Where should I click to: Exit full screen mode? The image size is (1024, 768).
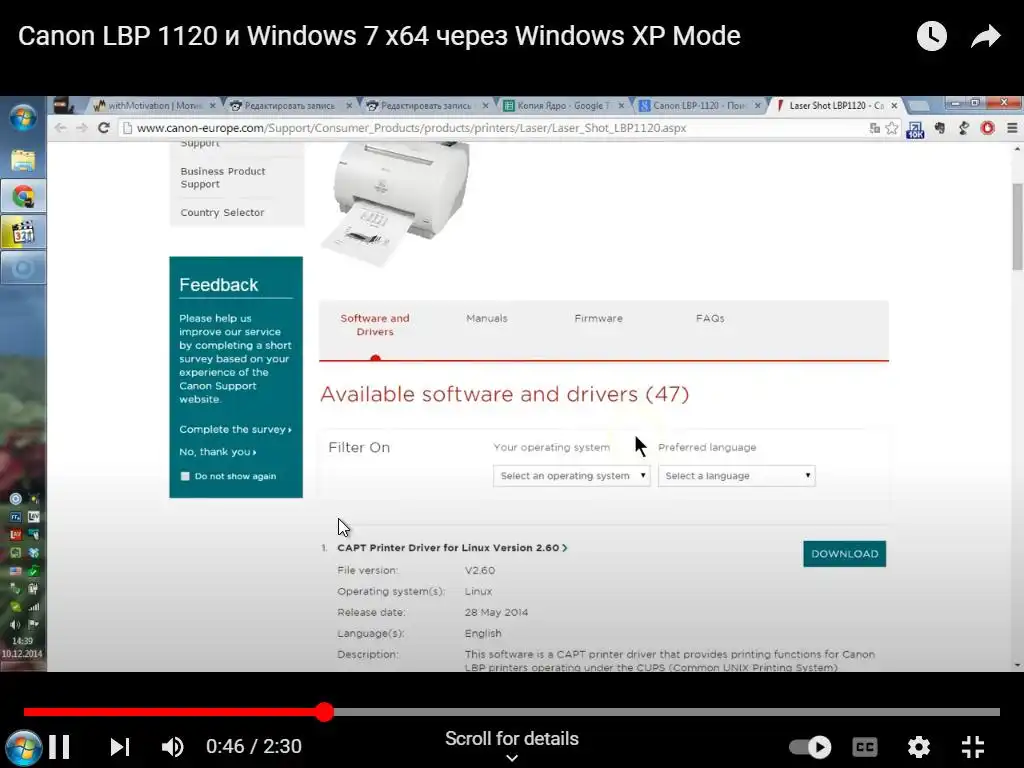(x=973, y=746)
